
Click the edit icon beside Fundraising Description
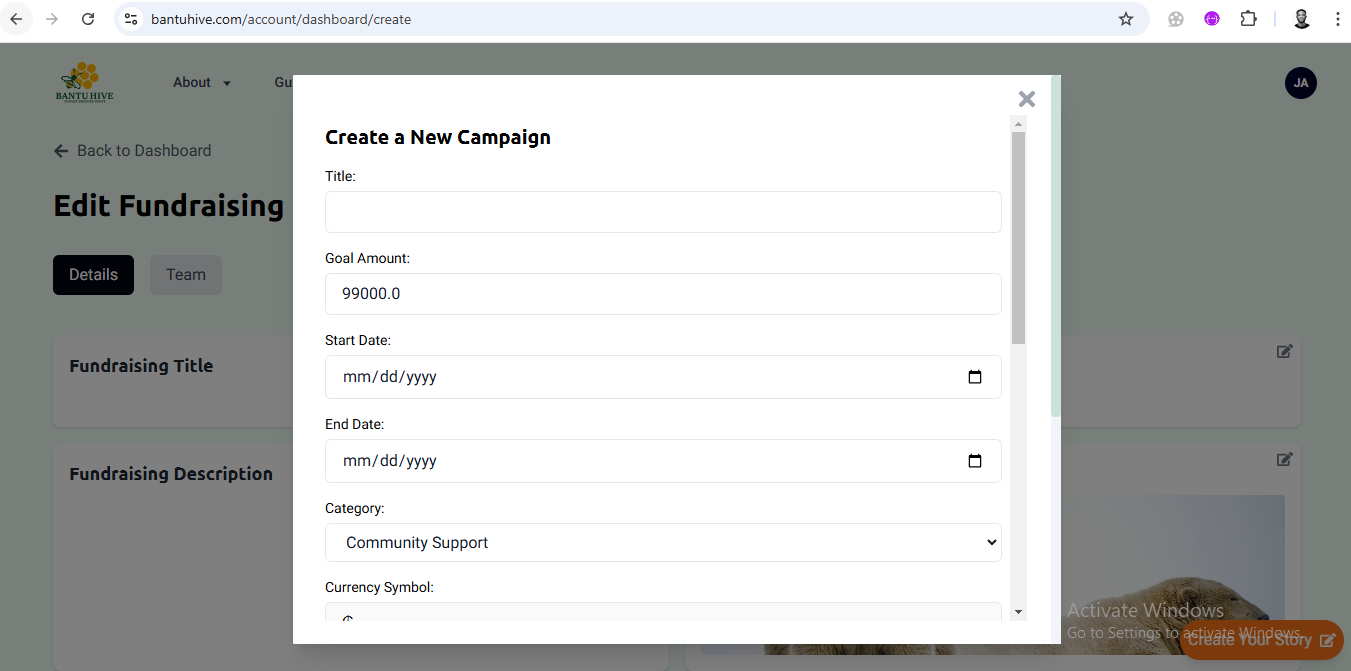(1284, 459)
